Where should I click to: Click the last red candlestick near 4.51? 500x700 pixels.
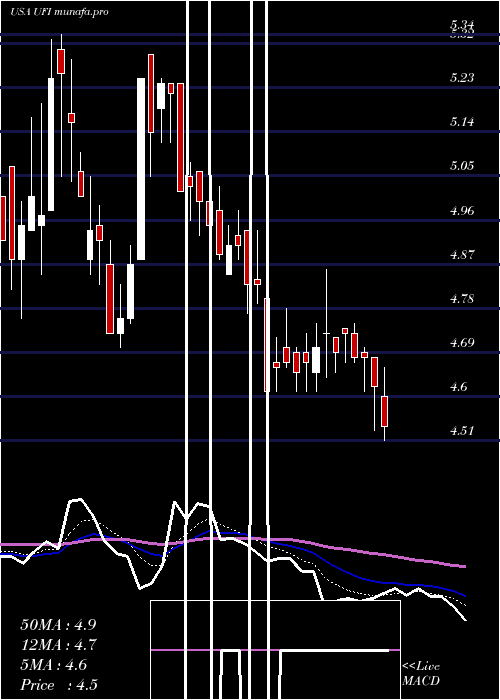[x=384, y=411]
